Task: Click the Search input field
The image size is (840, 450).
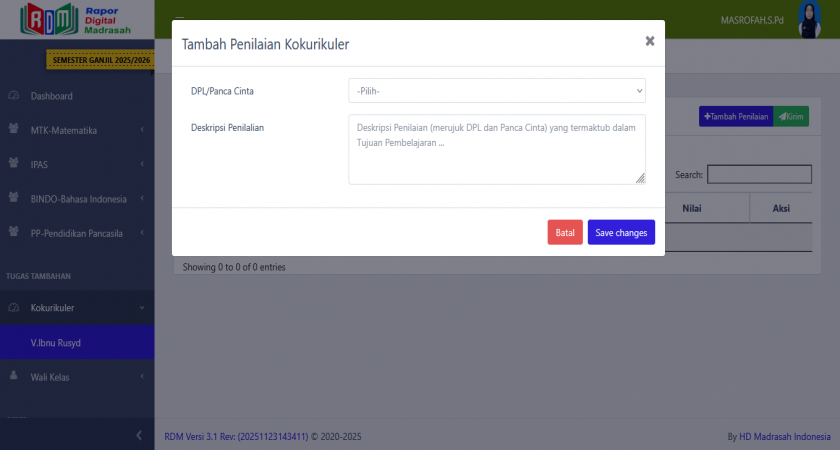Action: coord(759,175)
